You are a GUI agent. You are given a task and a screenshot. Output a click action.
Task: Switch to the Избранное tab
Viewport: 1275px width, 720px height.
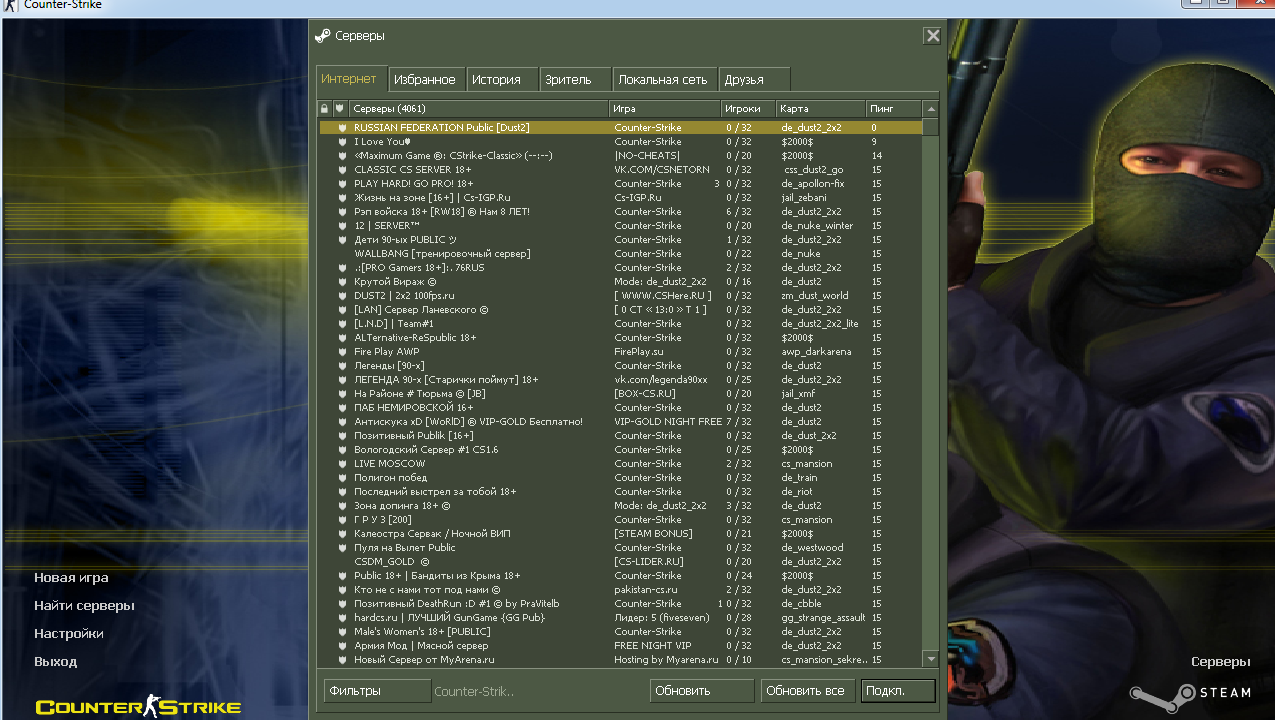(425, 80)
